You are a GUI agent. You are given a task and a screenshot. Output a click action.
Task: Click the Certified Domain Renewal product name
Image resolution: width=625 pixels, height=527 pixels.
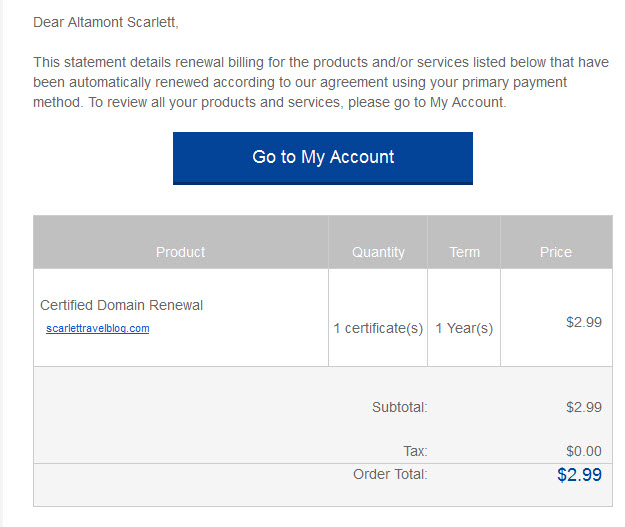122,305
